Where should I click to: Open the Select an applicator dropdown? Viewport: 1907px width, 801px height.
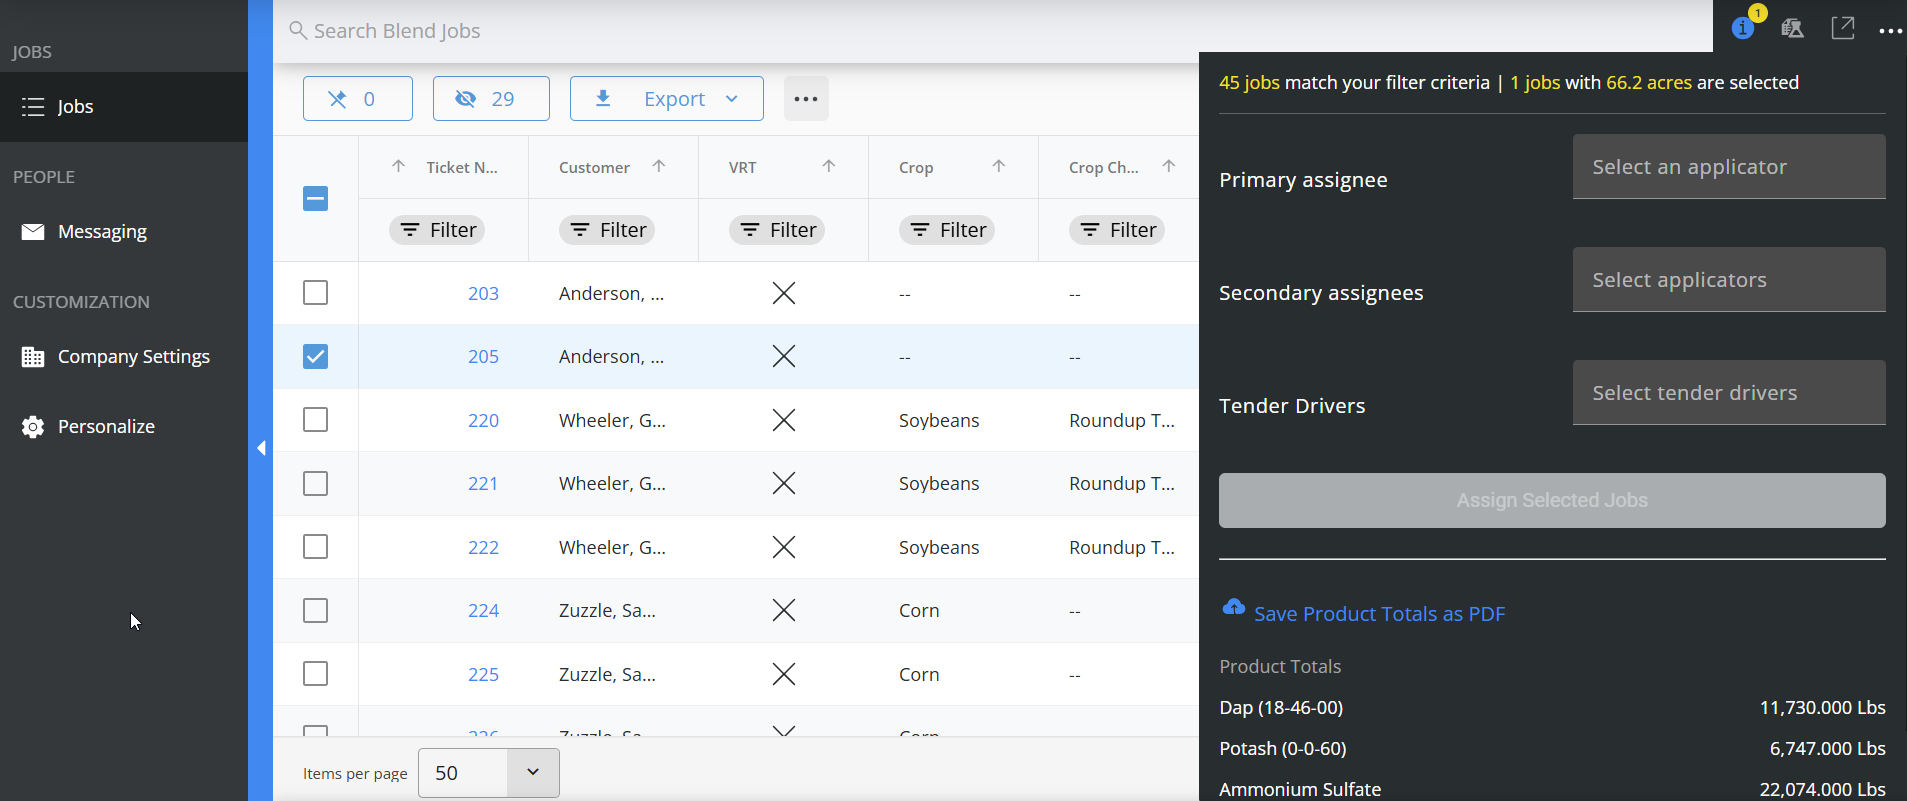[1728, 167]
